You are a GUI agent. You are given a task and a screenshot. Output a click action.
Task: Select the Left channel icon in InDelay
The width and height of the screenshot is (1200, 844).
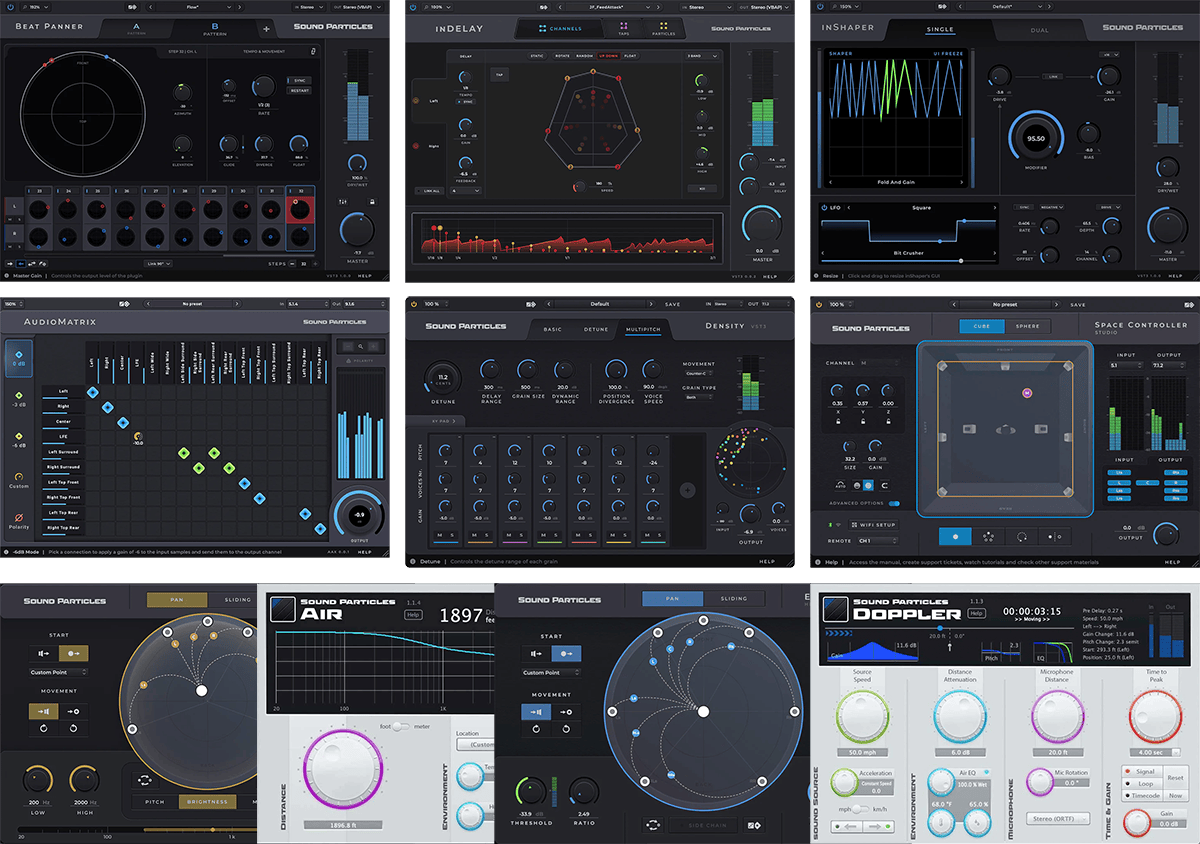click(418, 100)
